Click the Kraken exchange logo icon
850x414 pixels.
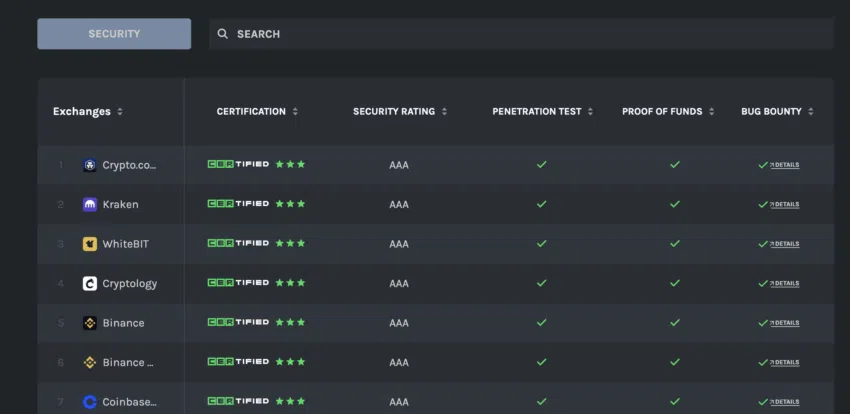[90, 204]
